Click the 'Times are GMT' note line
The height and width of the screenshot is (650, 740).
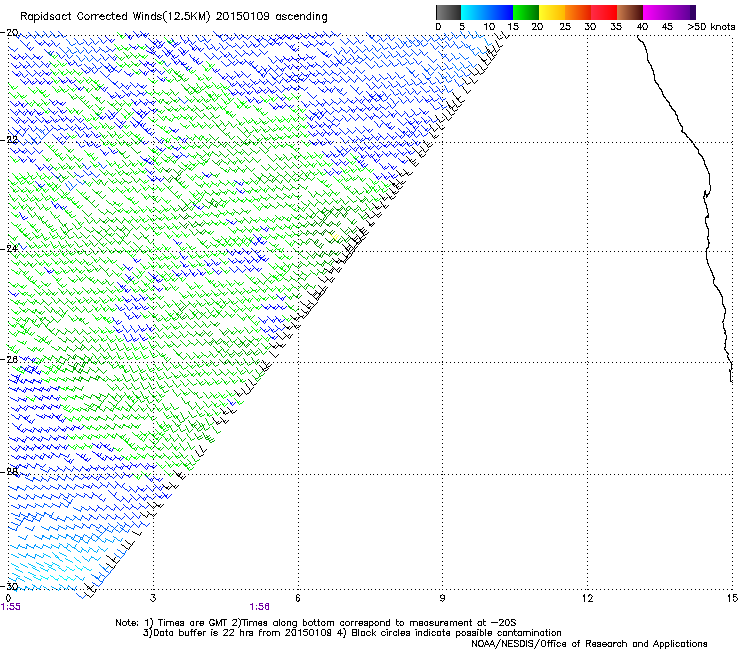(316, 623)
